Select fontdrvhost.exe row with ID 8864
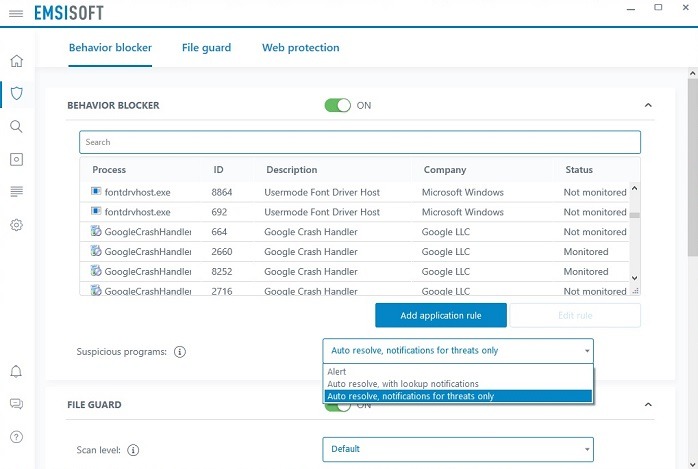 click(x=354, y=192)
